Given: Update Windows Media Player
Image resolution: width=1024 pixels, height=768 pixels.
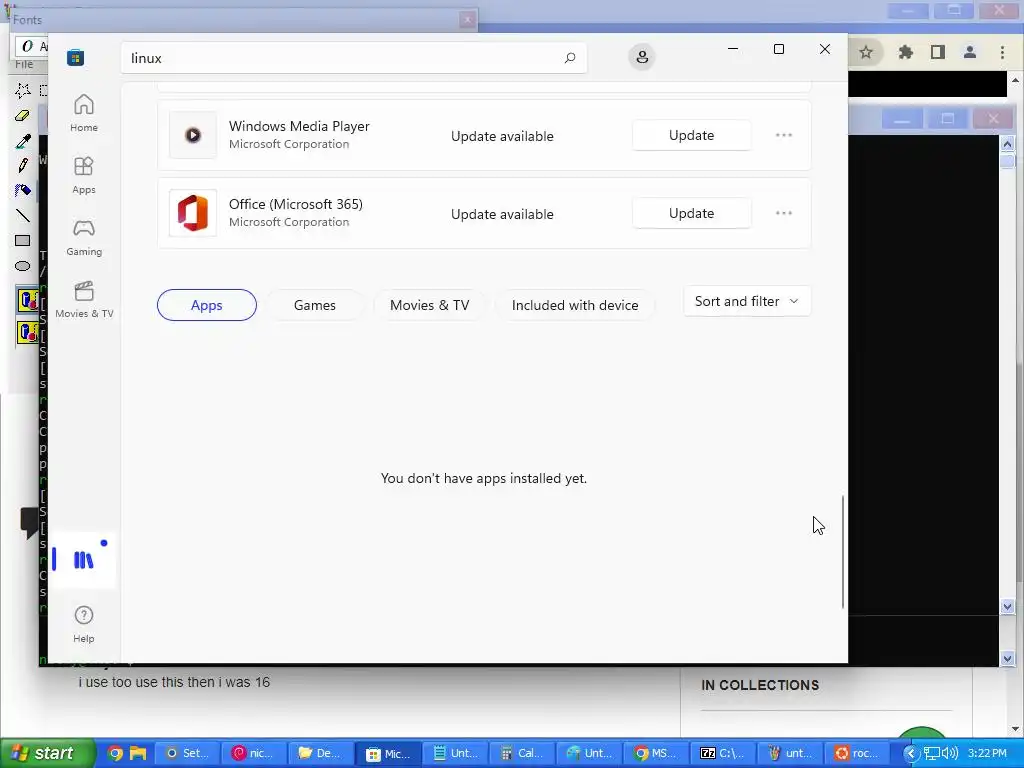Looking at the screenshot, I should [x=692, y=135].
